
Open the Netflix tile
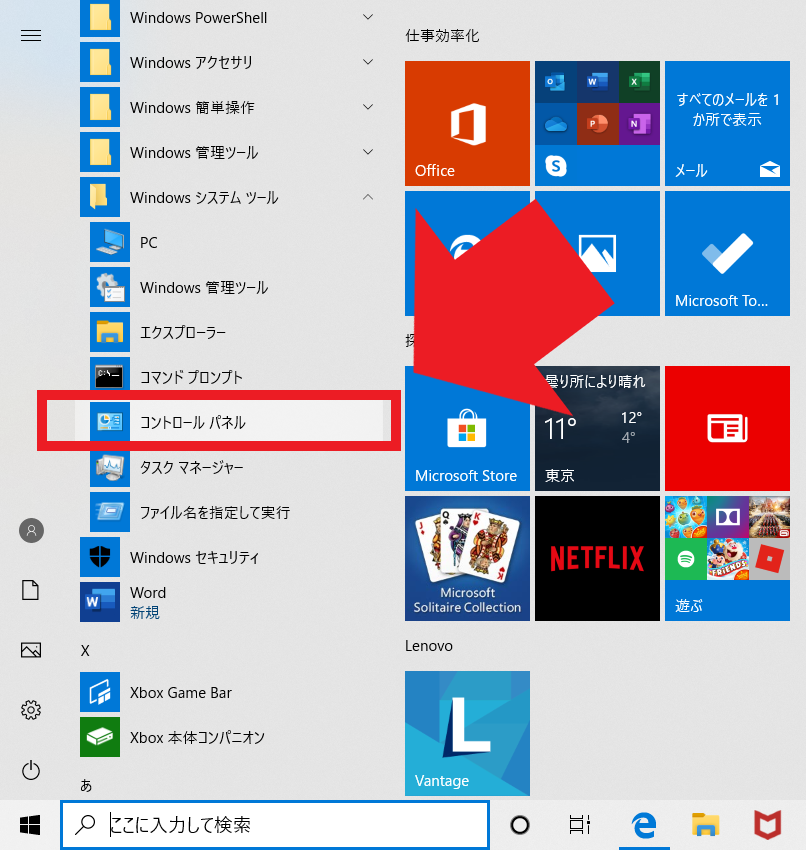597,558
